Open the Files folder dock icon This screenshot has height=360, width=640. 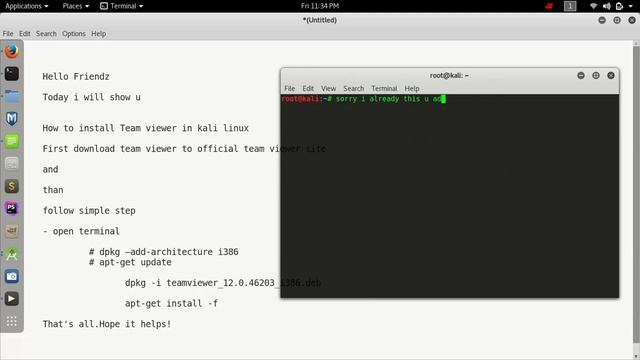(11, 96)
